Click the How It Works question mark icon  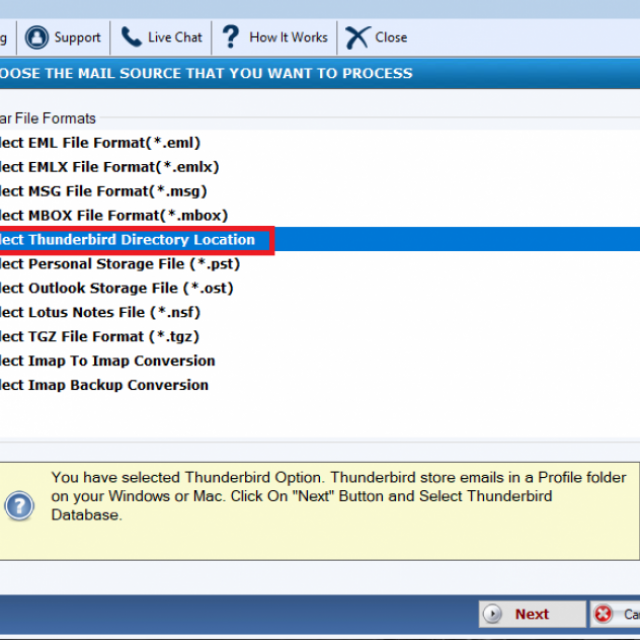[x=231, y=37]
